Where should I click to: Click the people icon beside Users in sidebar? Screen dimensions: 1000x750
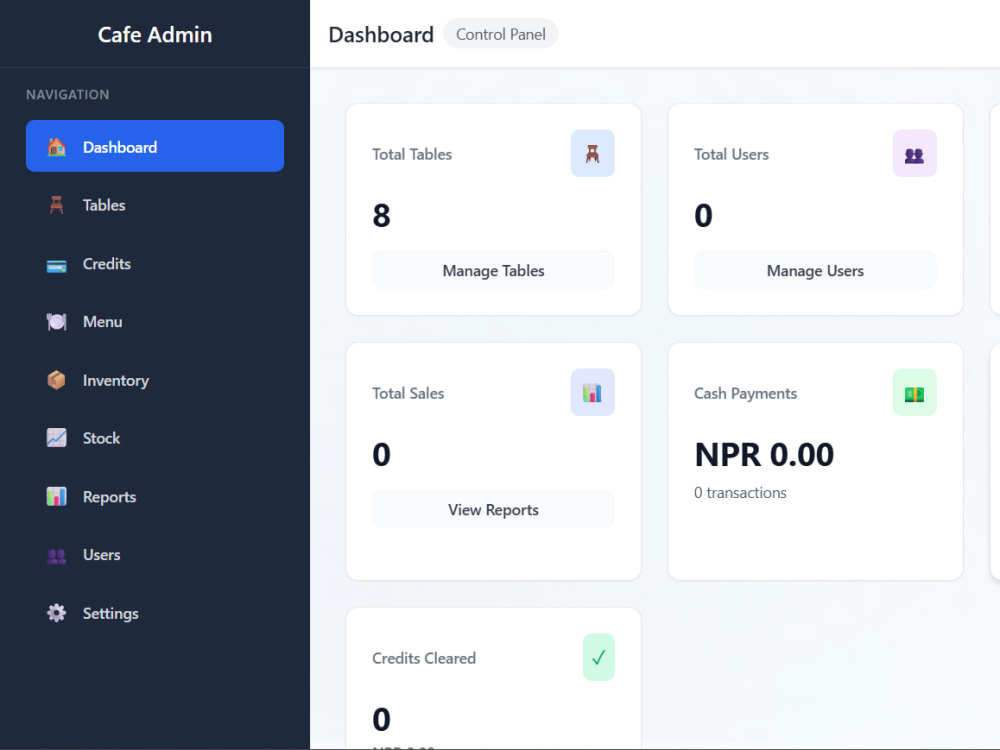tap(56, 556)
